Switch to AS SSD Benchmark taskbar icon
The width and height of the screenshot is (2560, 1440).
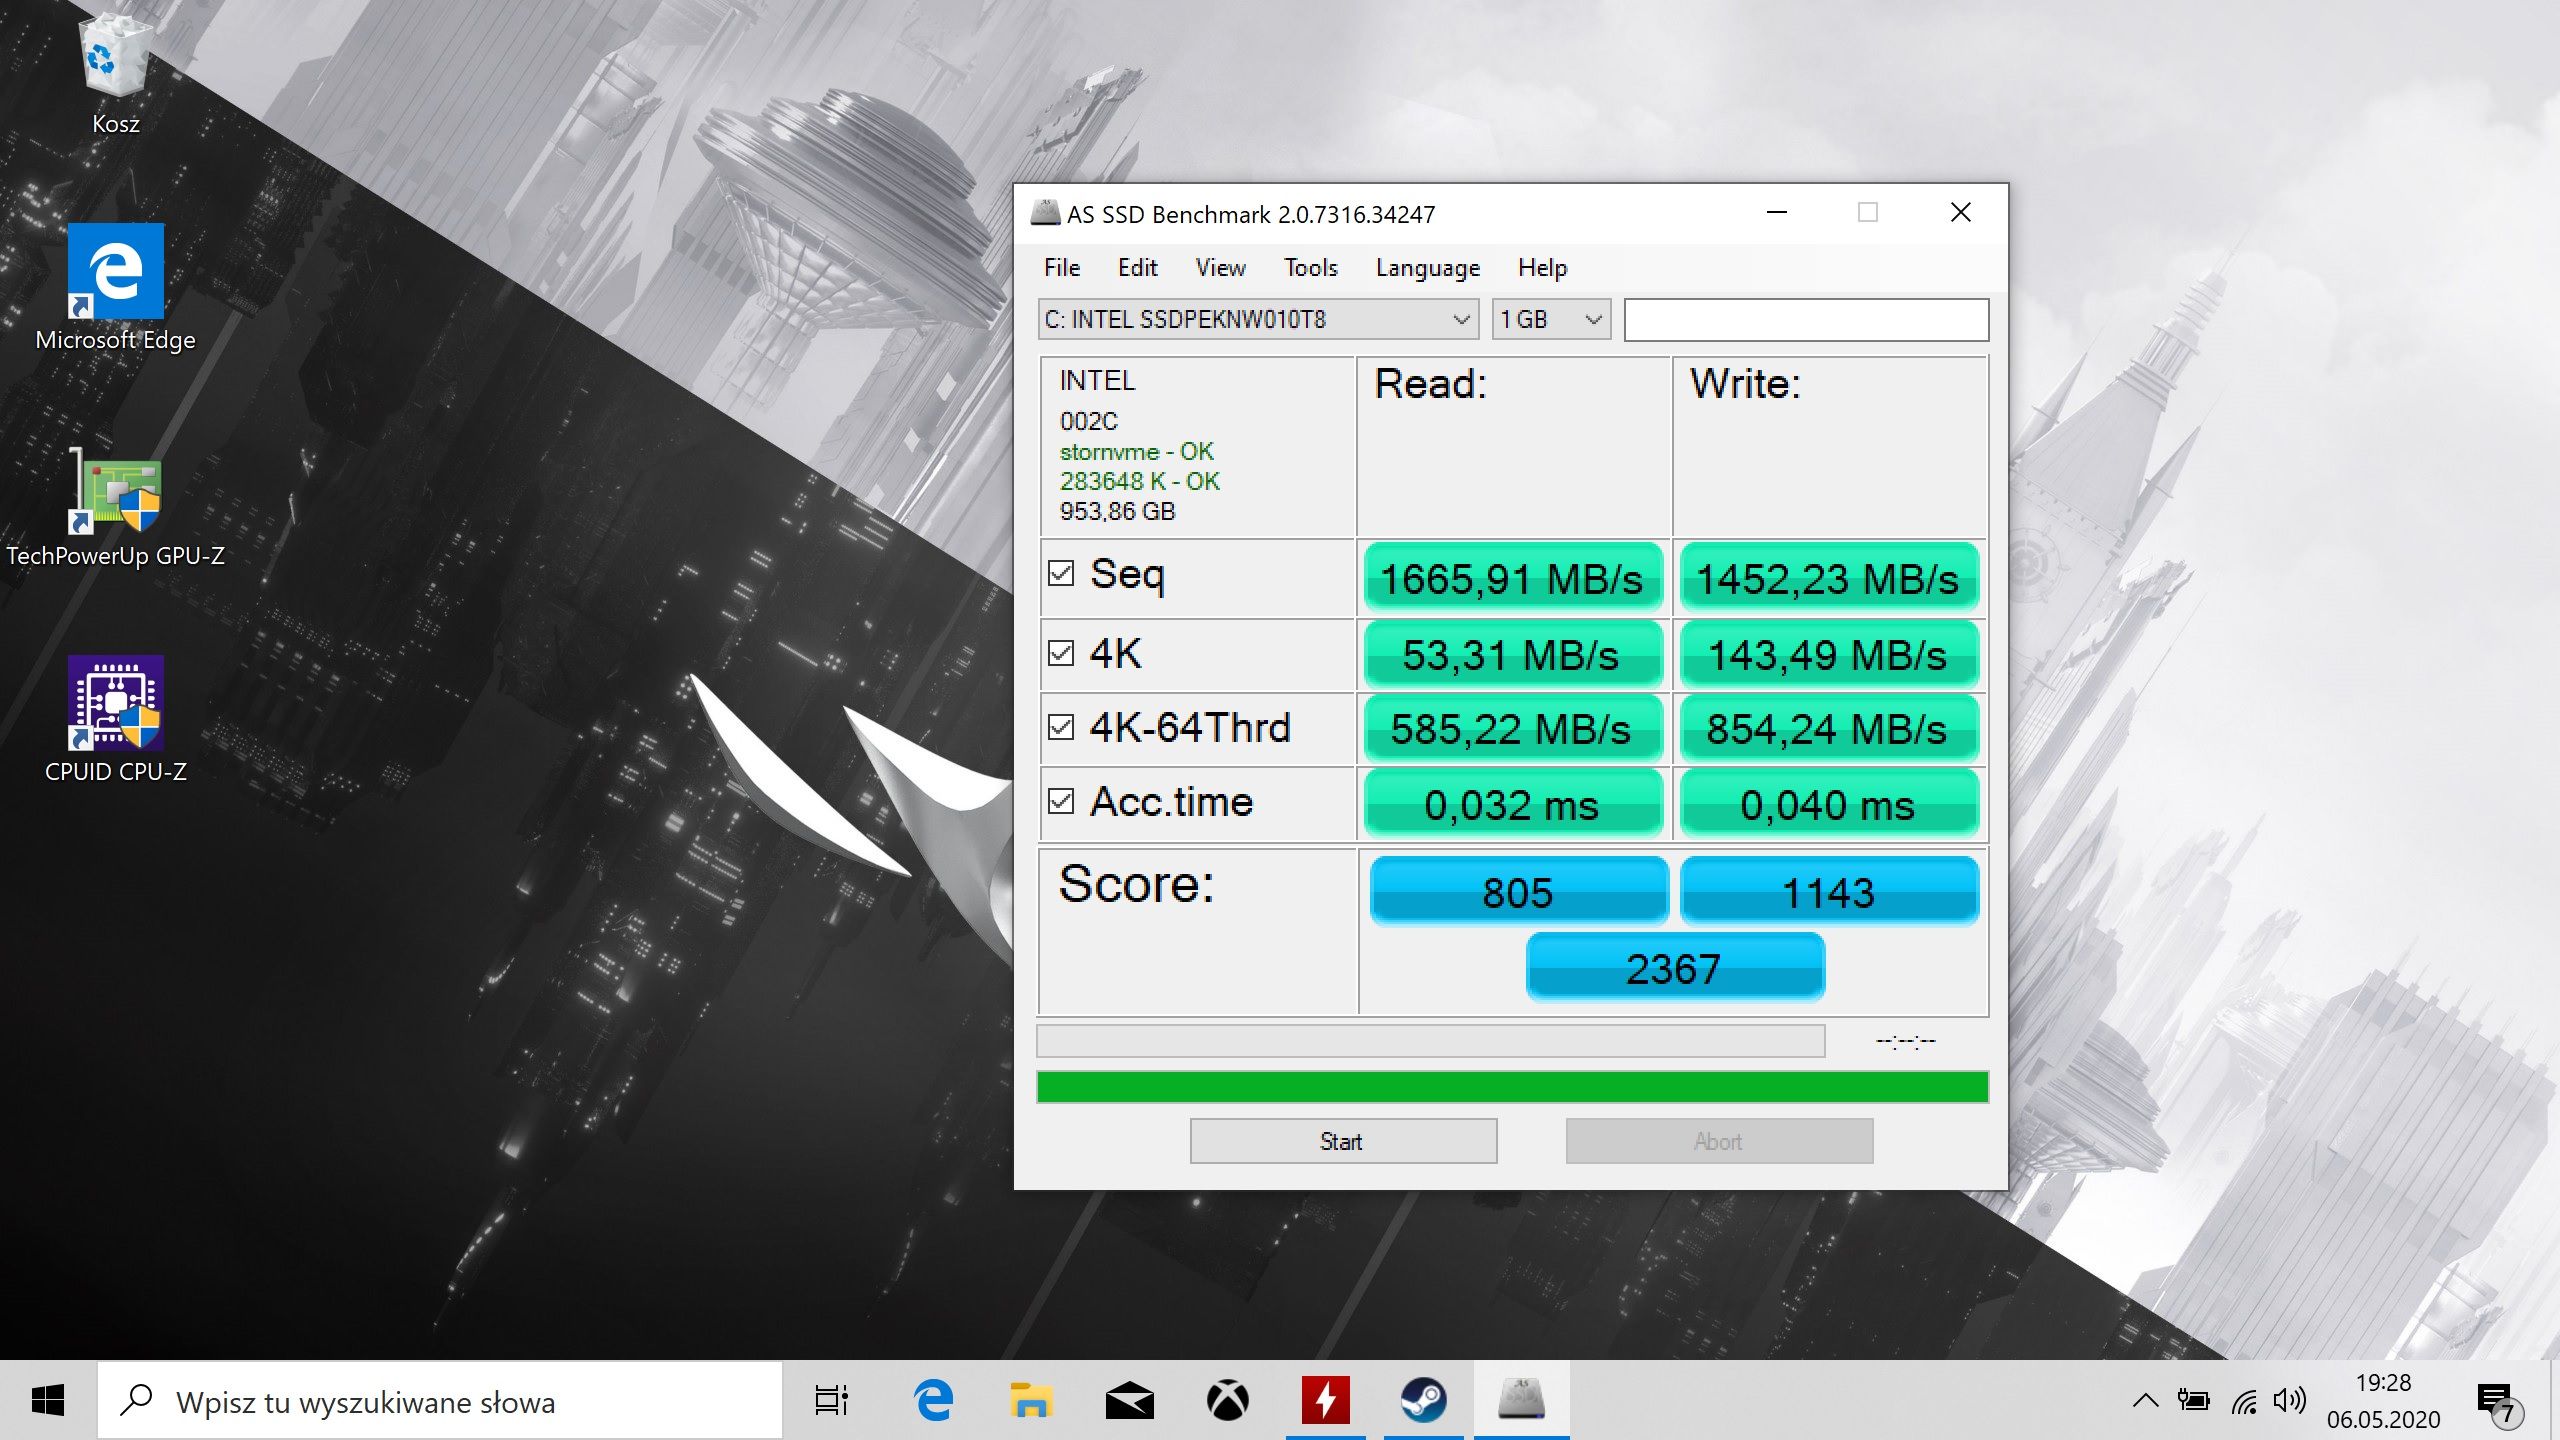pos(1521,1400)
